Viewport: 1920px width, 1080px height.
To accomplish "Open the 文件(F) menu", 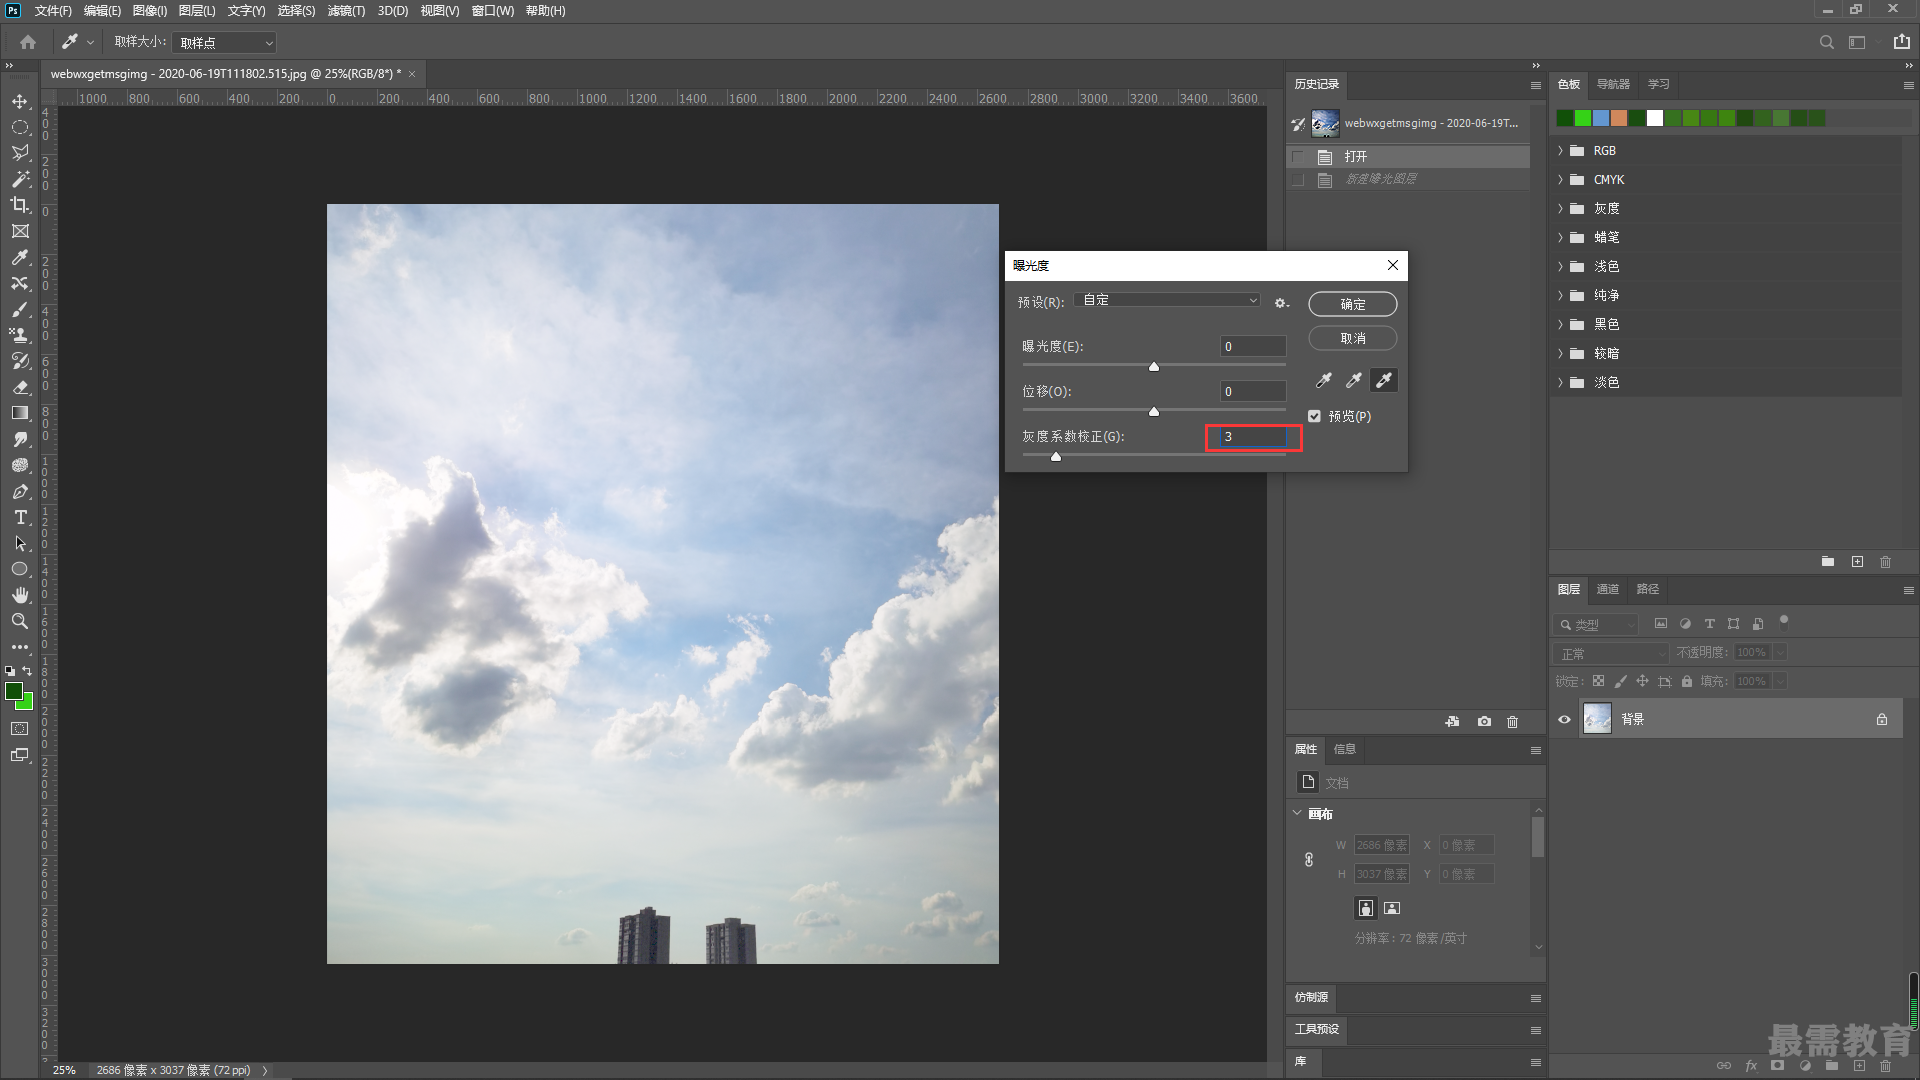I will (53, 11).
